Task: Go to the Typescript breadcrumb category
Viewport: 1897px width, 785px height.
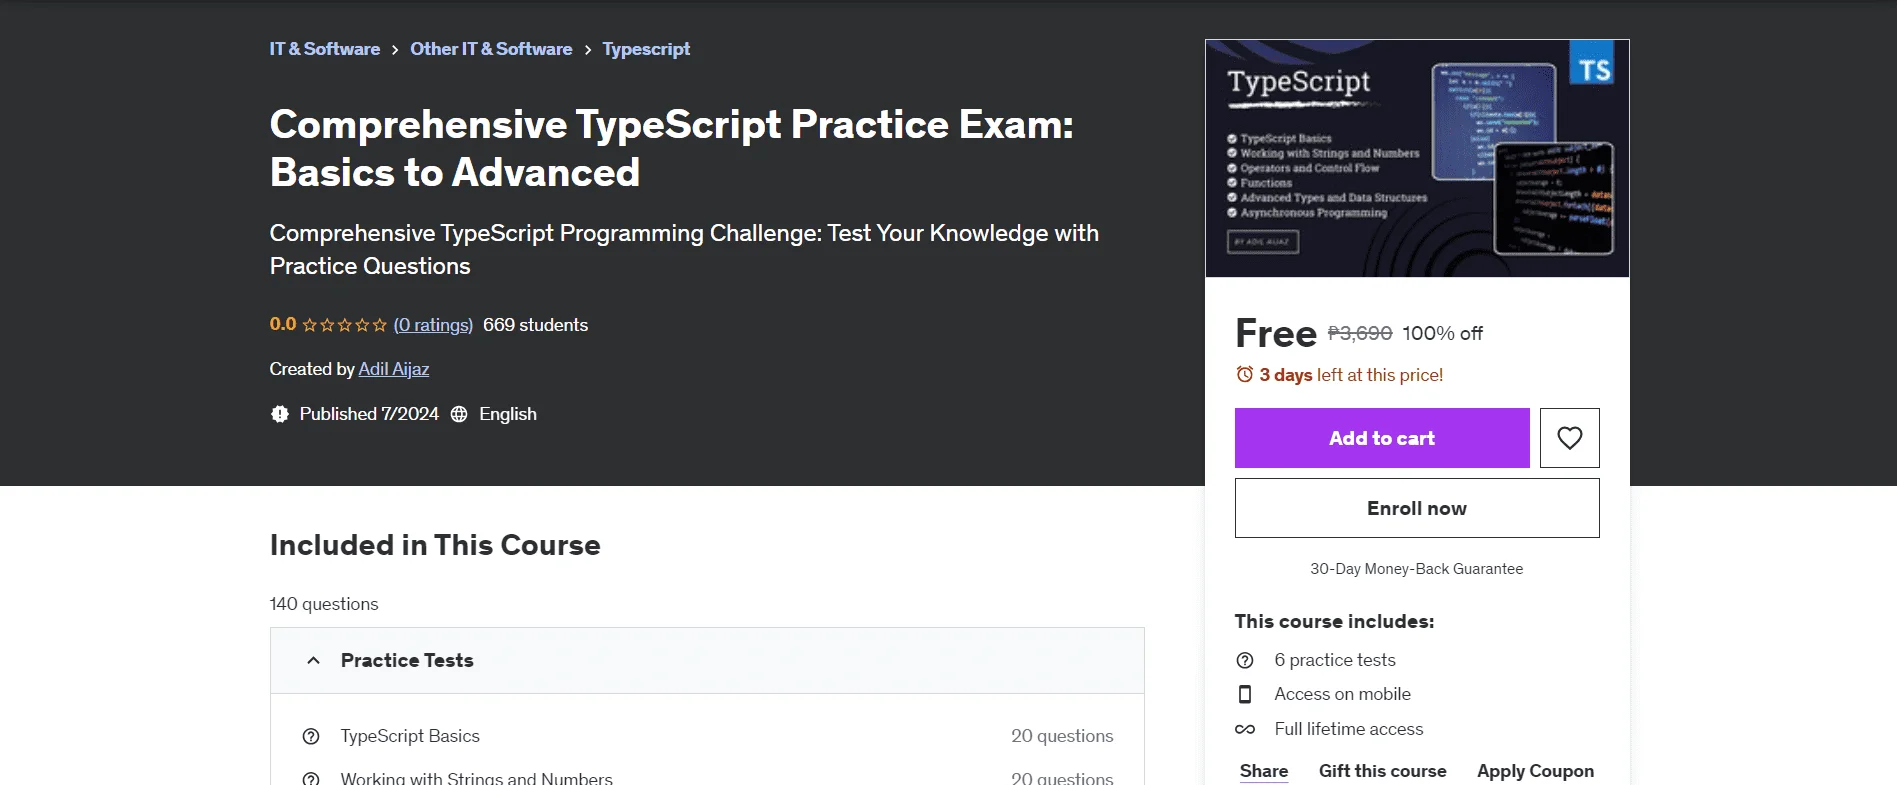Action: 646,49
